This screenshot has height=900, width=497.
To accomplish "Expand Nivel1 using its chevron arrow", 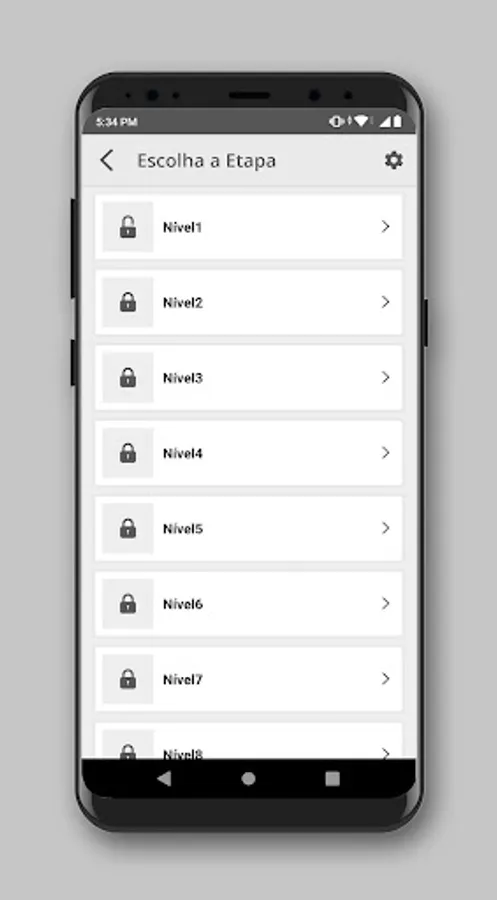I will pyautogui.click(x=386, y=227).
